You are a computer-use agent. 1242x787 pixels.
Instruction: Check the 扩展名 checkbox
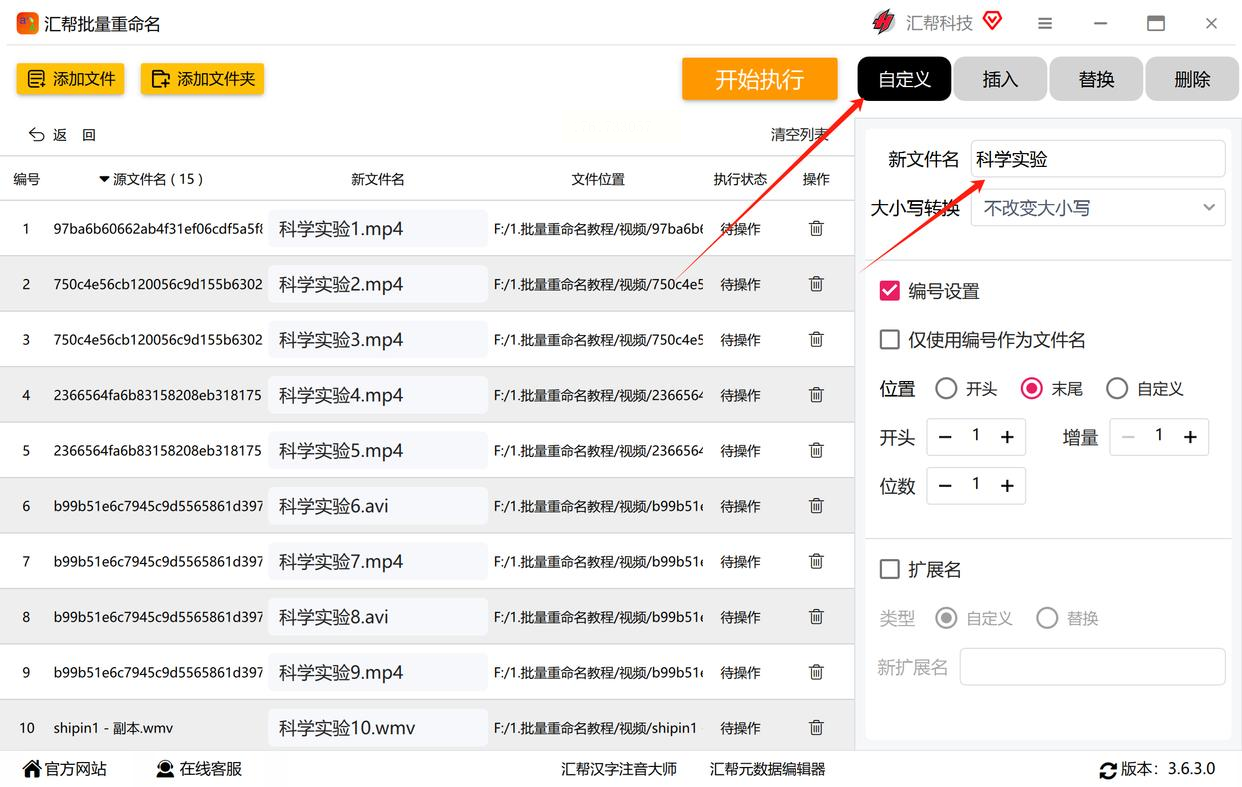tap(889, 569)
